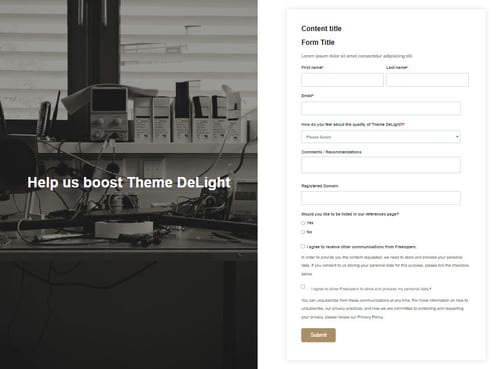Click the Submit button
Screen dimensions: 500x369
(318, 335)
